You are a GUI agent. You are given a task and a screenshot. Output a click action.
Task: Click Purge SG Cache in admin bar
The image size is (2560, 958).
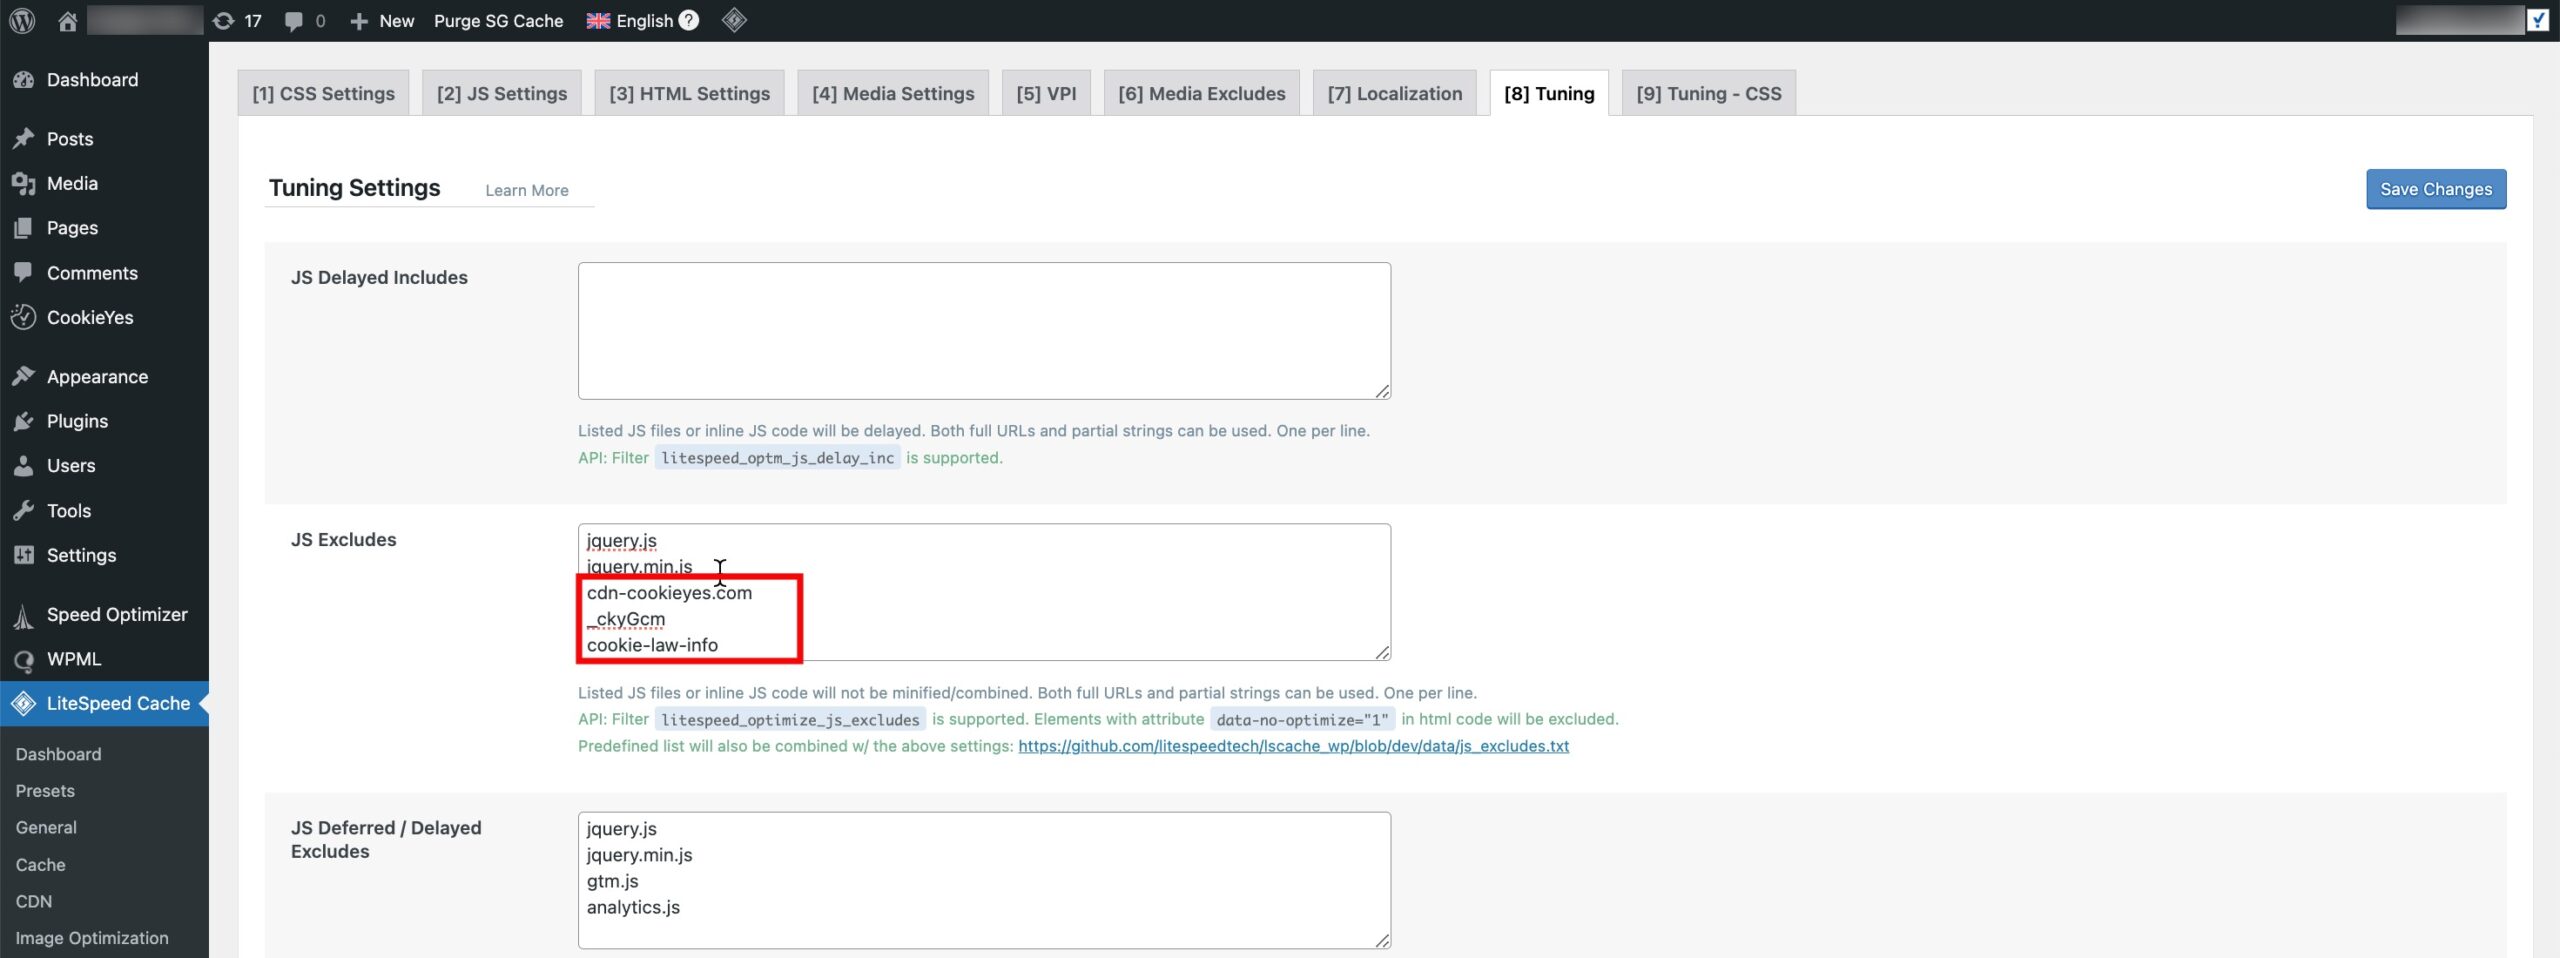[498, 20]
